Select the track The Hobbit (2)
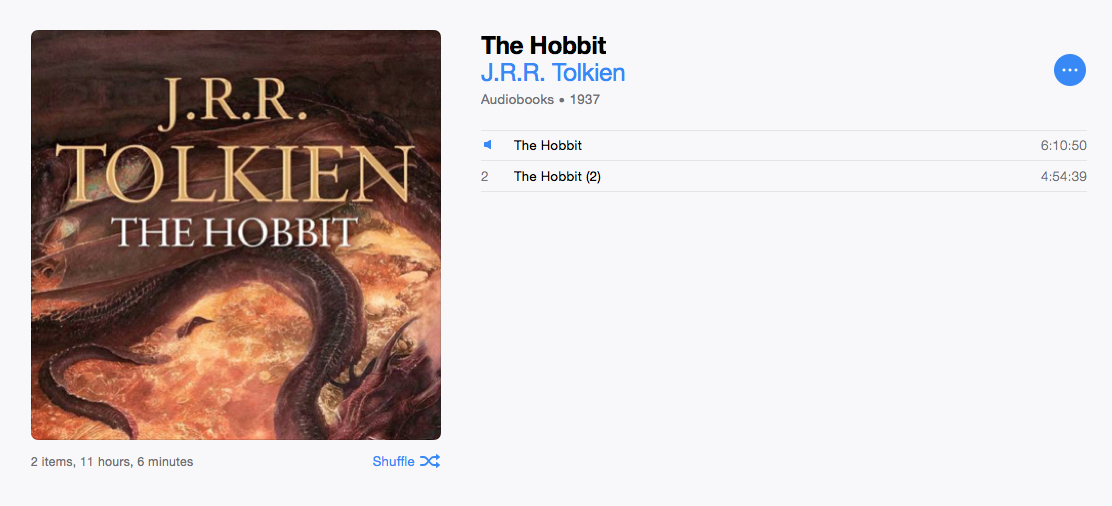 tap(784, 176)
